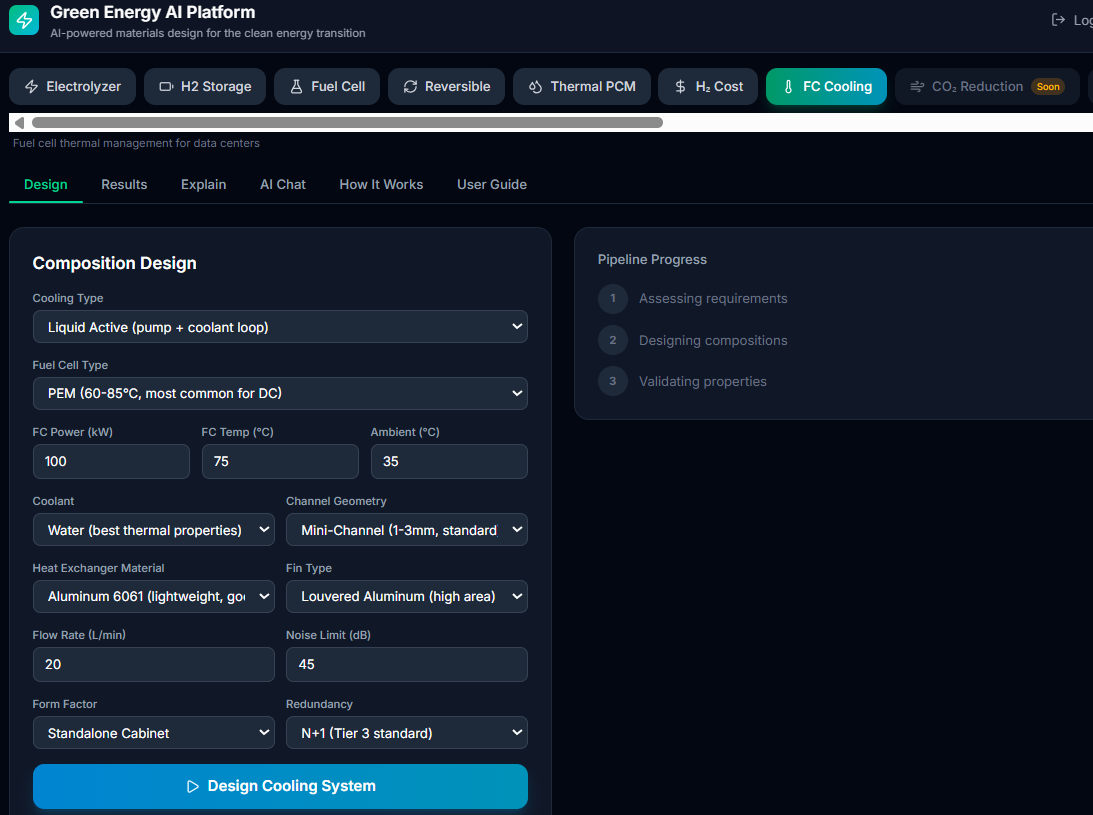
Task: Click the FC Power (kW) input field
Action: coord(111,462)
